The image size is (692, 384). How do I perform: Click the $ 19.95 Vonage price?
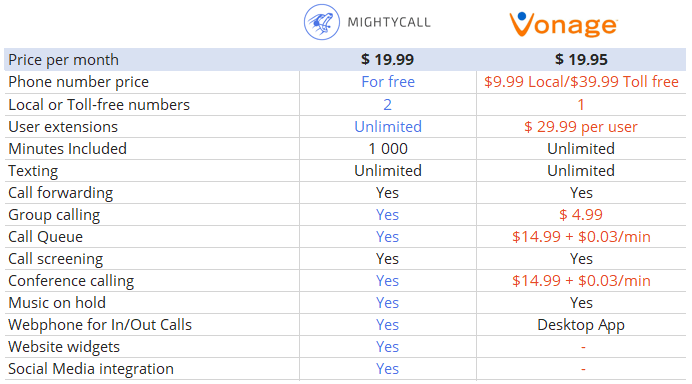581,60
